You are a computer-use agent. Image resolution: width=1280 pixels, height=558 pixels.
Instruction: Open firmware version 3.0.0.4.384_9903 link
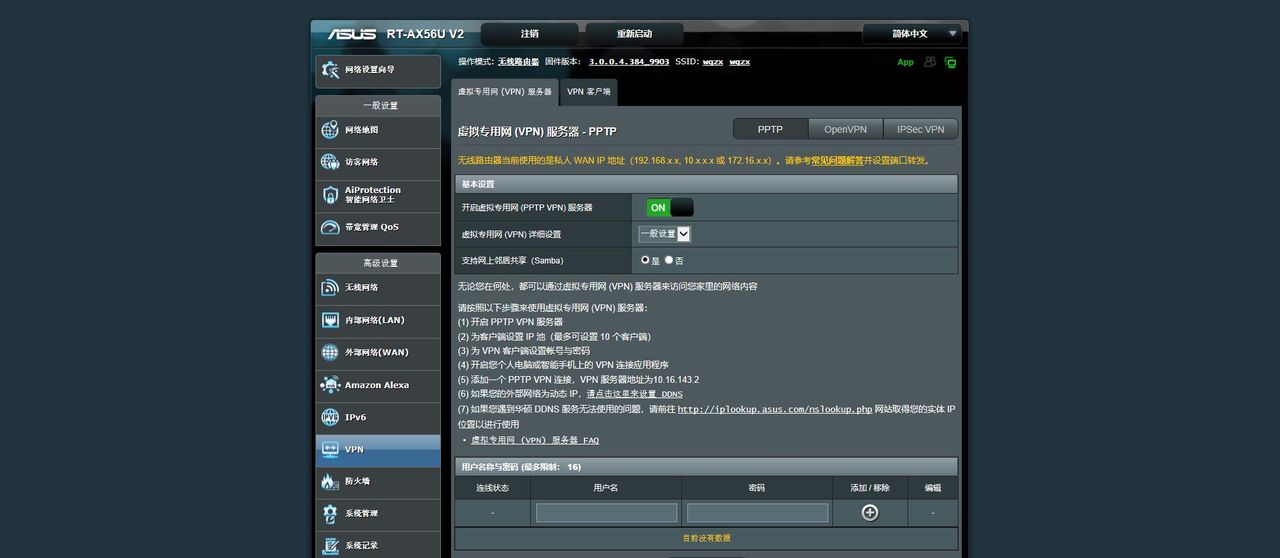click(x=629, y=62)
